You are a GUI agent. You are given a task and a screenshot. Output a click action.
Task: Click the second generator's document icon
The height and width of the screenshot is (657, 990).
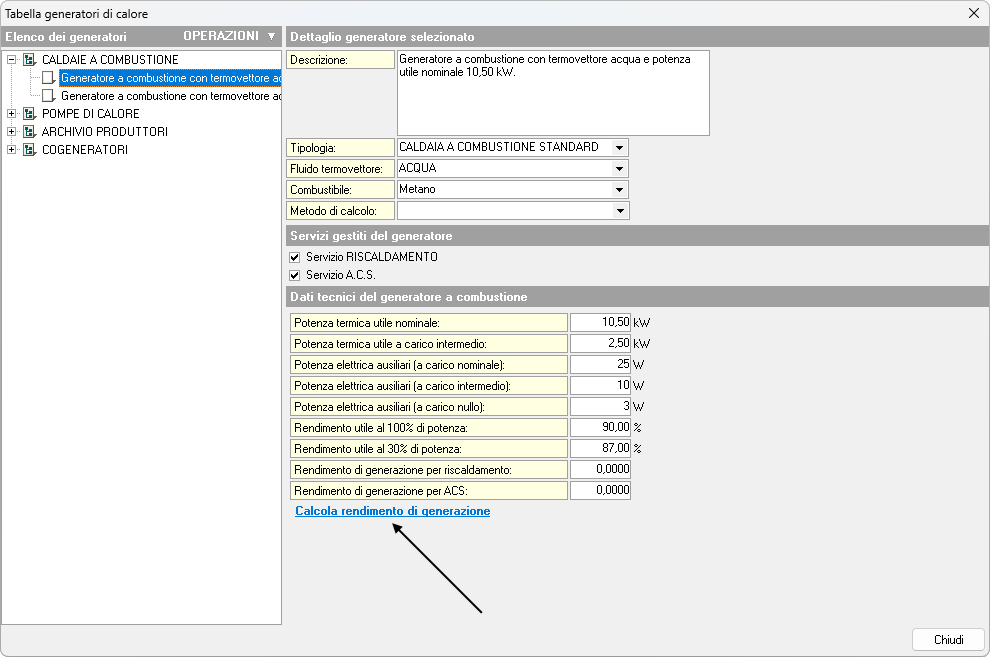point(48,96)
